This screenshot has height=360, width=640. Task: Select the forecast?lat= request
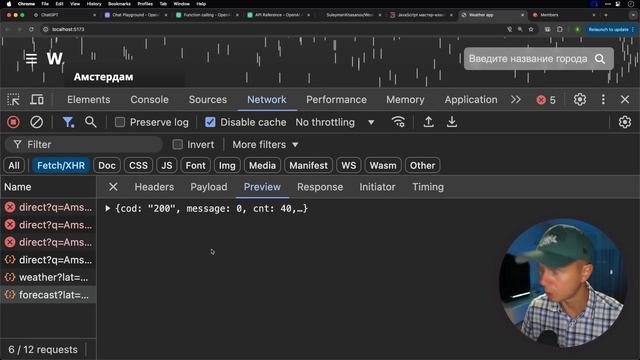[48, 295]
